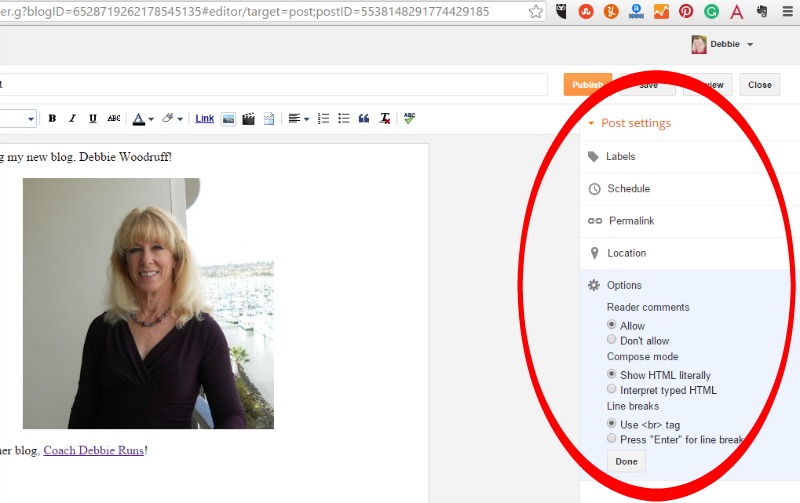Select Show HTML literally
Image resolution: width=800 pixels, height=503 pixels.
click(x=611, y=374)
